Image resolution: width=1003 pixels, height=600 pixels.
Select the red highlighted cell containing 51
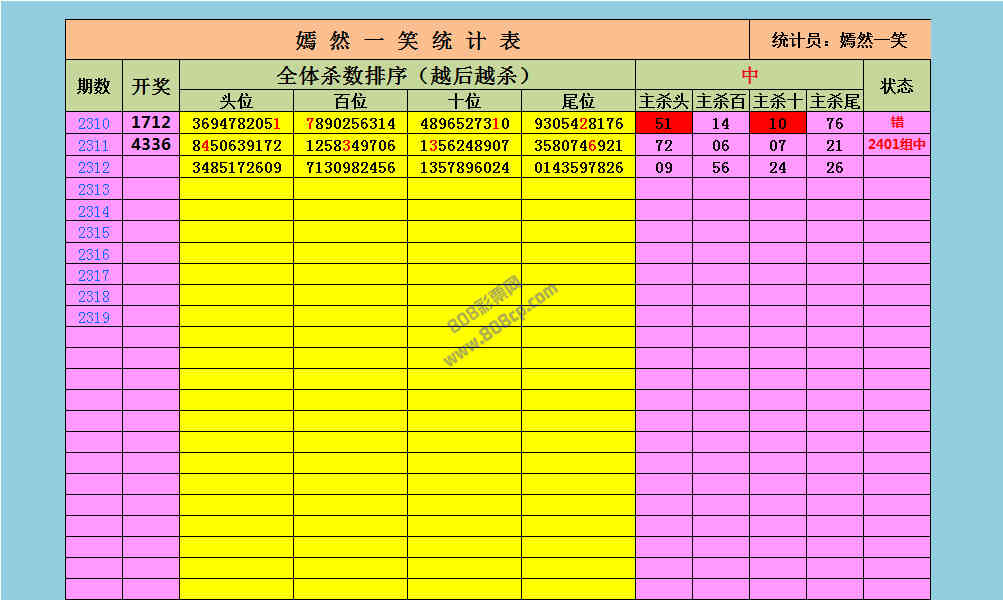[663, 124]
